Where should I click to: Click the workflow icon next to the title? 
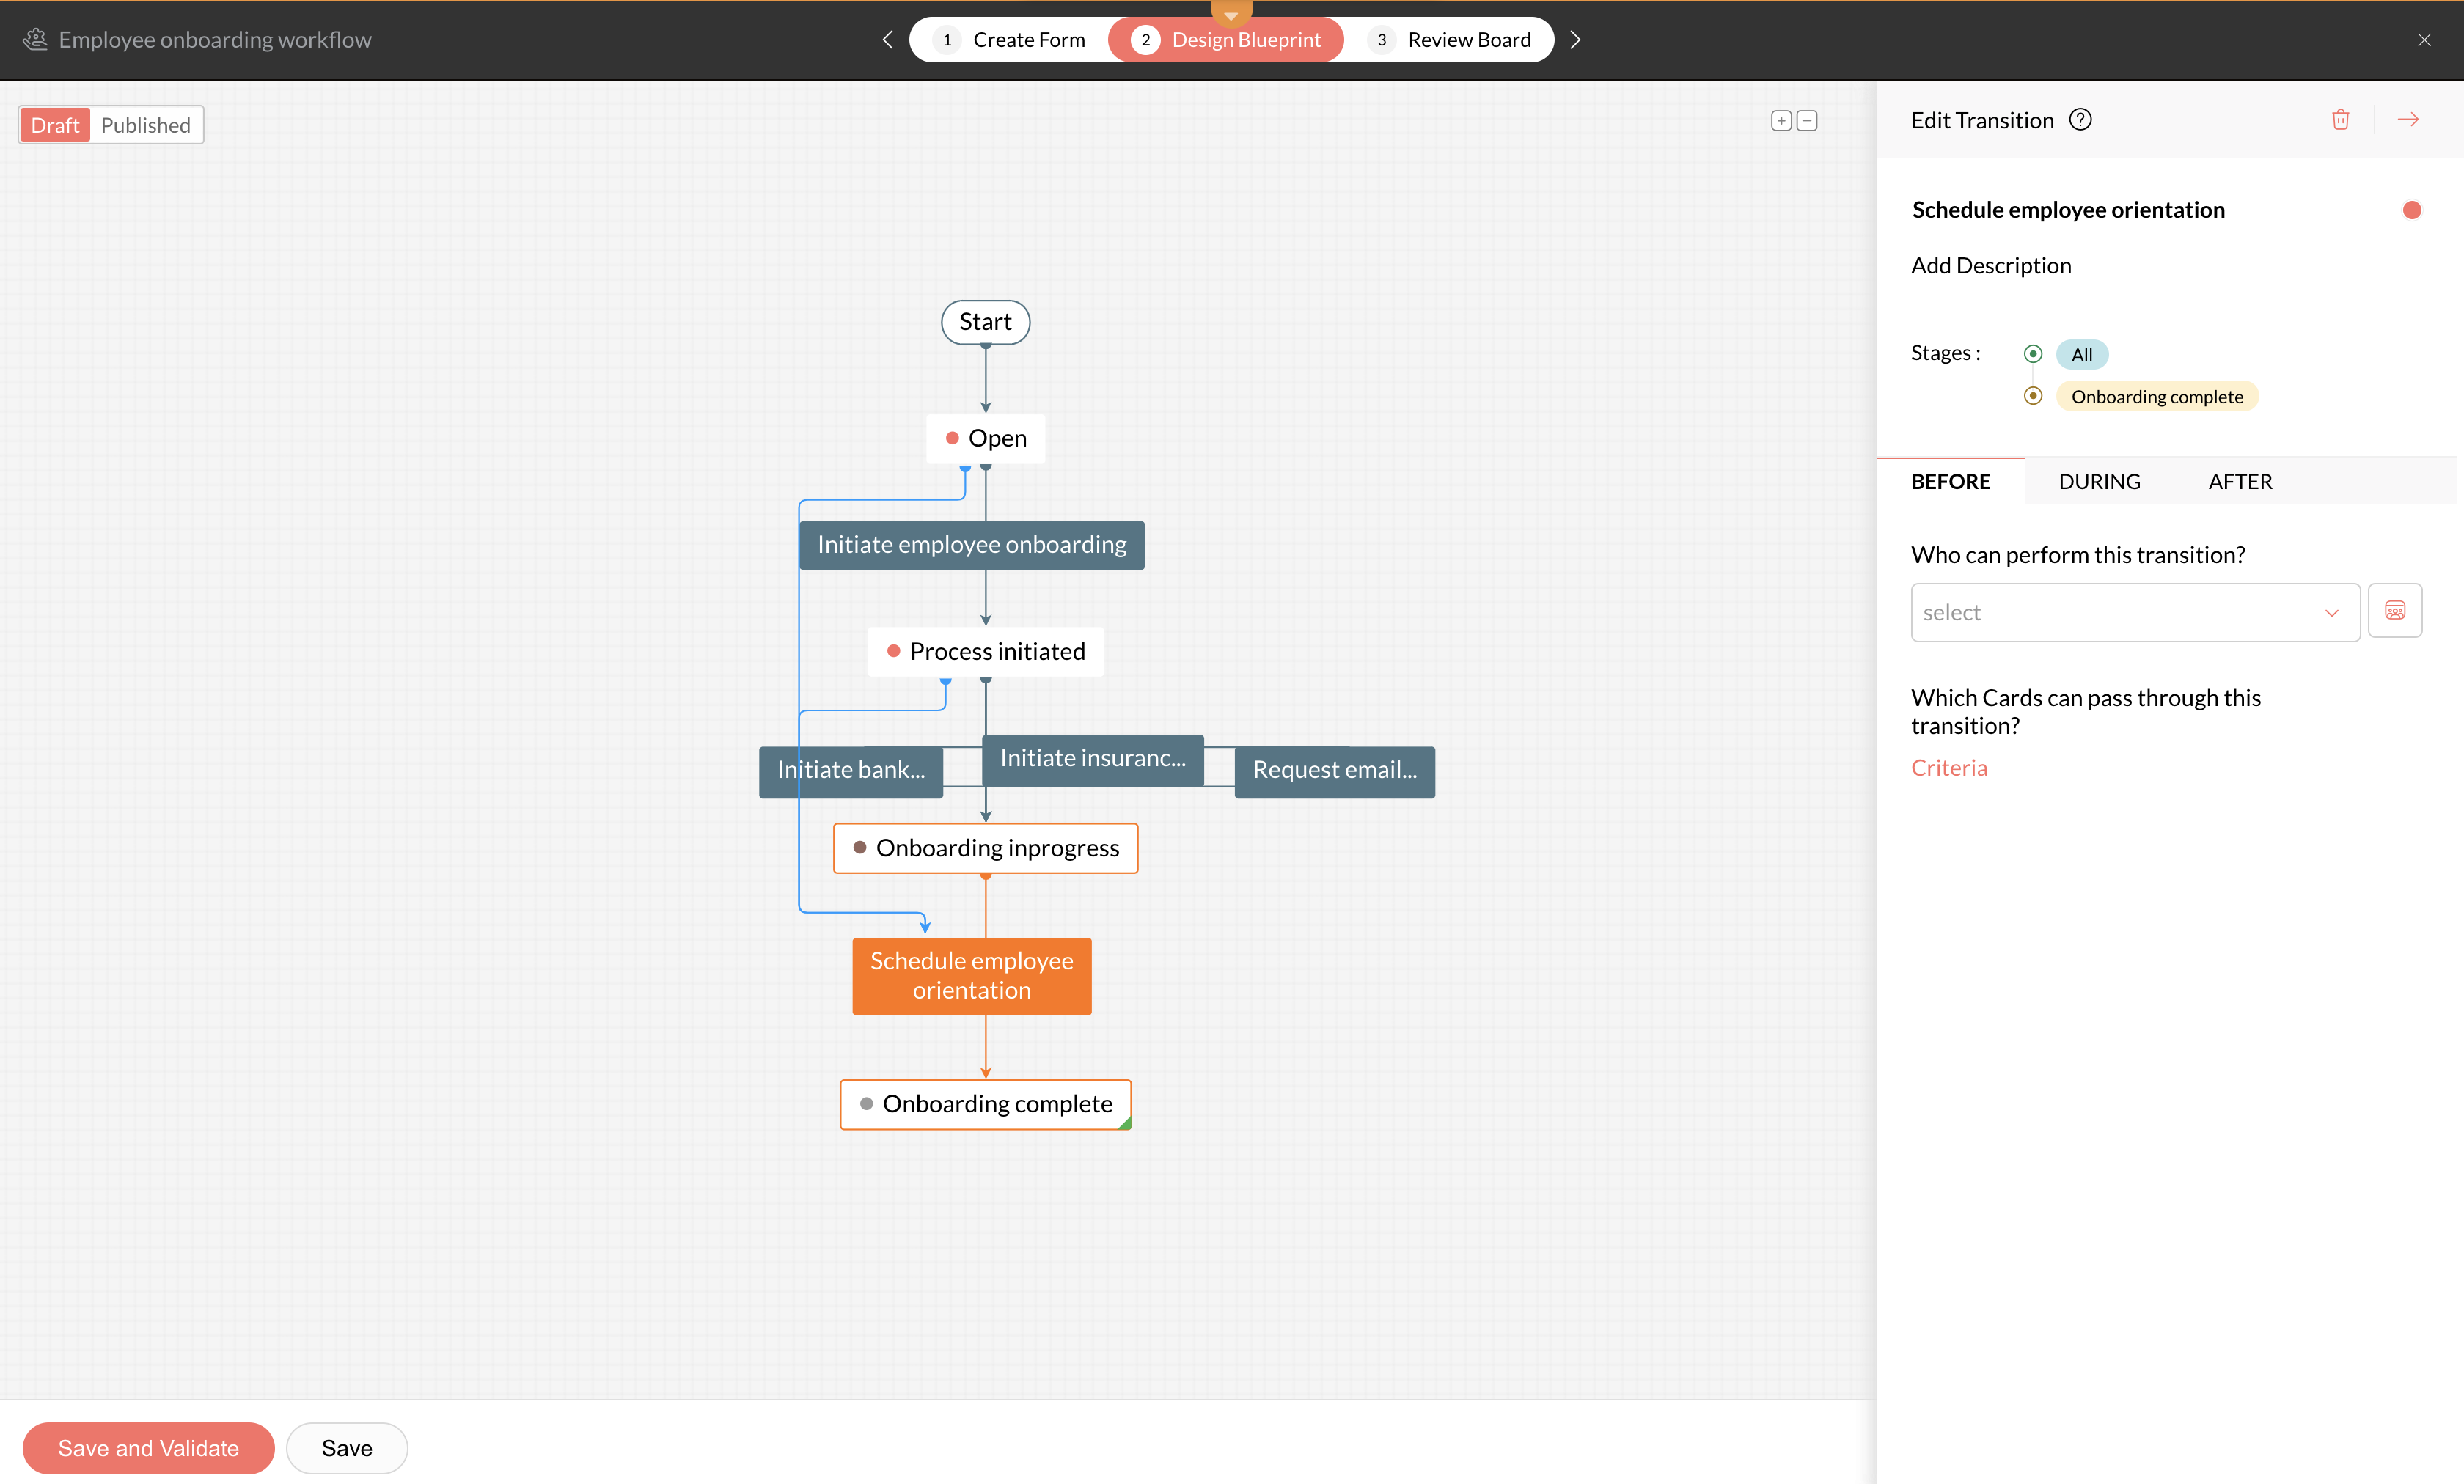coord(35,39)
